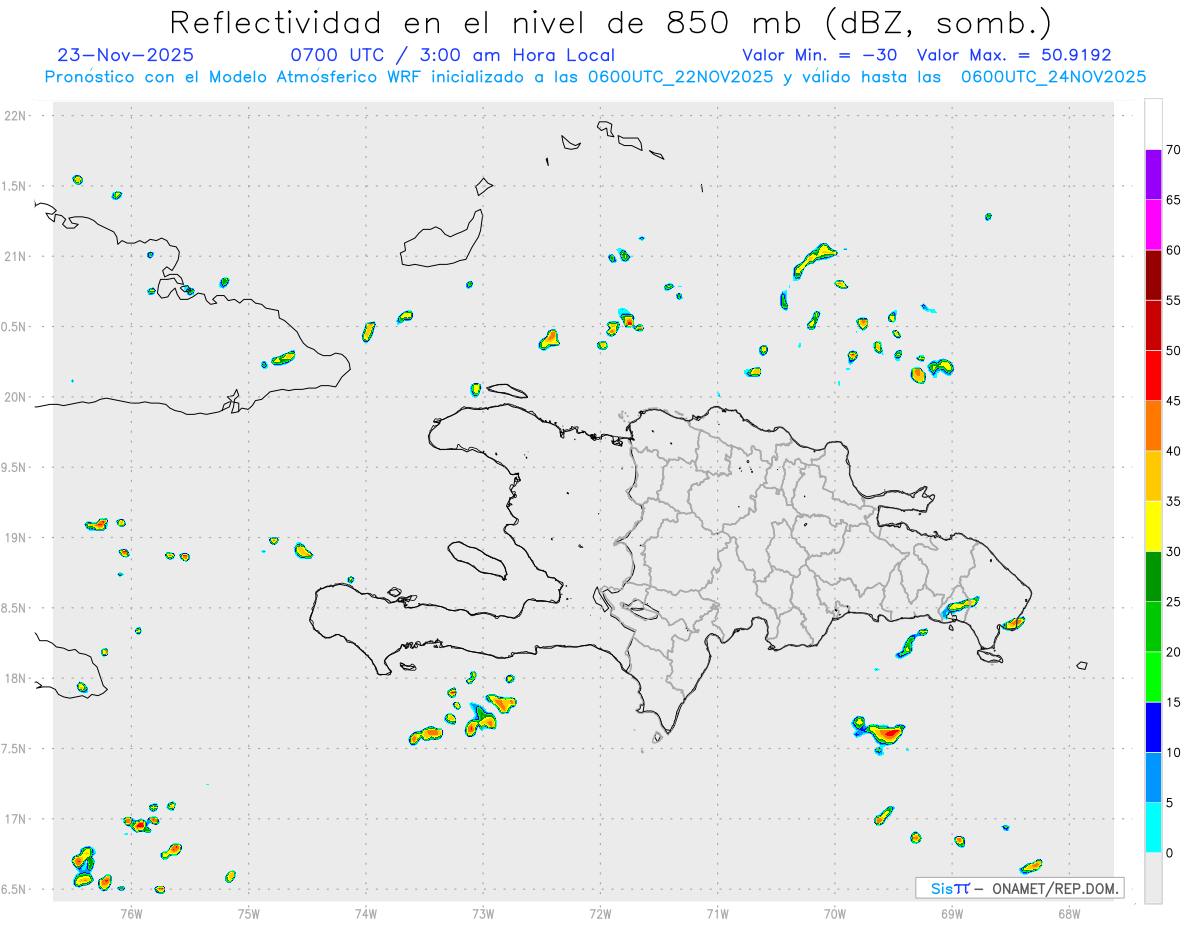Click Gonâve island outline in the Haitian gulf
The height and width of the screenshot is (927, 1200).
pos(476,559)
